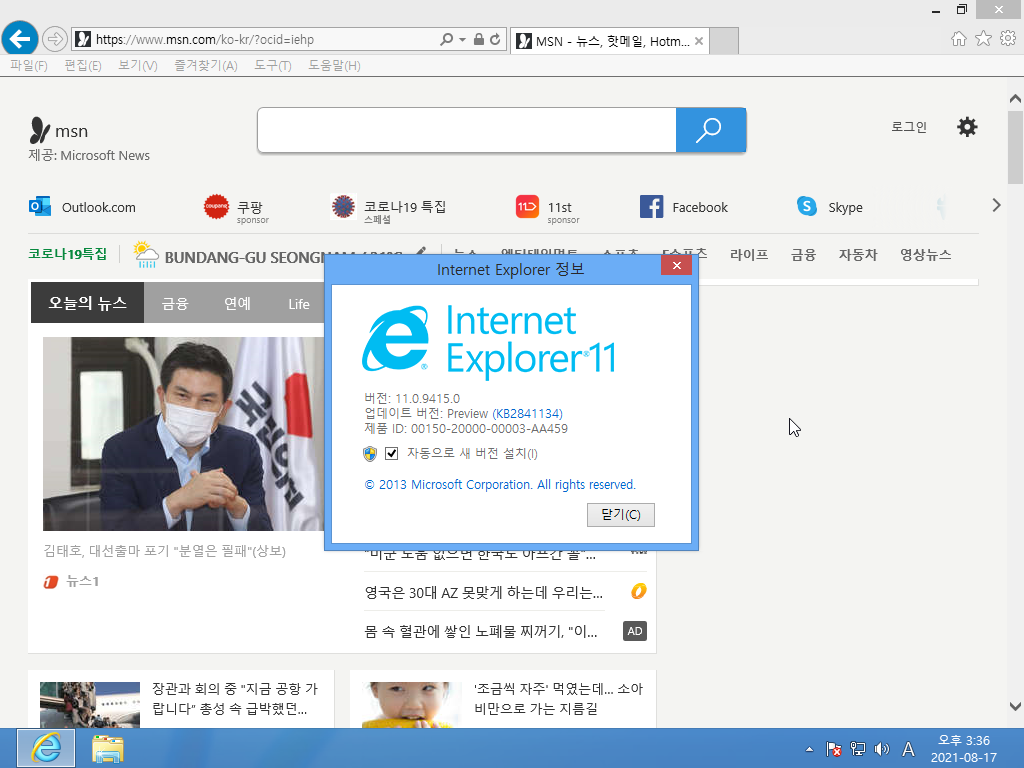The width and height of the screenshot is (1024, 768).
Task: Expand shortcuts with the right chevron
Action: [996, 205]
